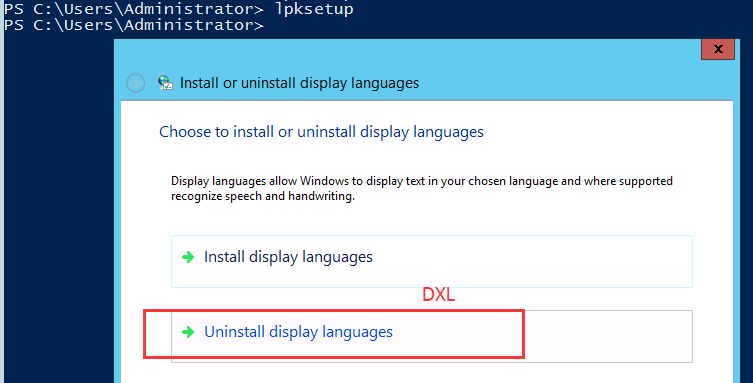Click the green arrow beside Uninstall display languages

click(188, 332)
